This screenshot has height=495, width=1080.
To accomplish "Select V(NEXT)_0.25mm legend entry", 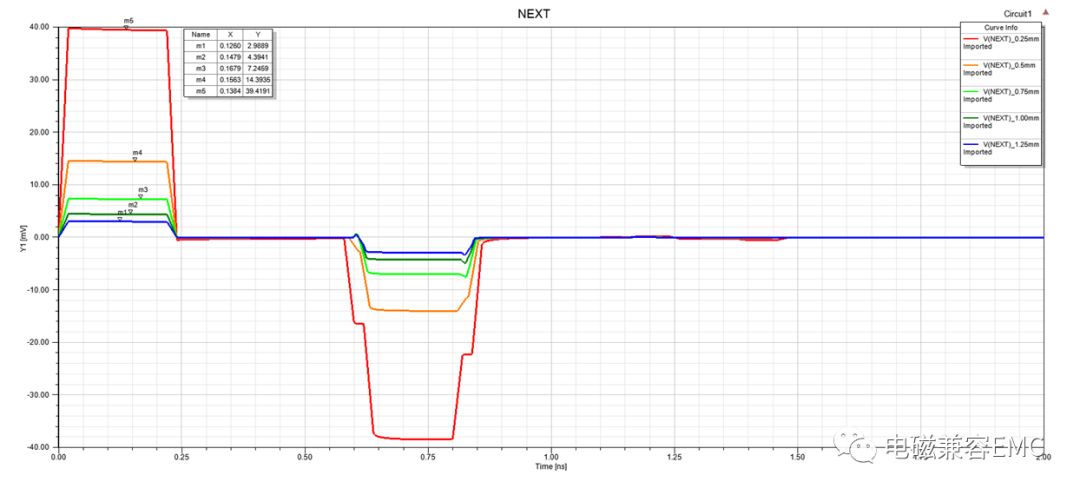I will click(x=1011, y=39).
